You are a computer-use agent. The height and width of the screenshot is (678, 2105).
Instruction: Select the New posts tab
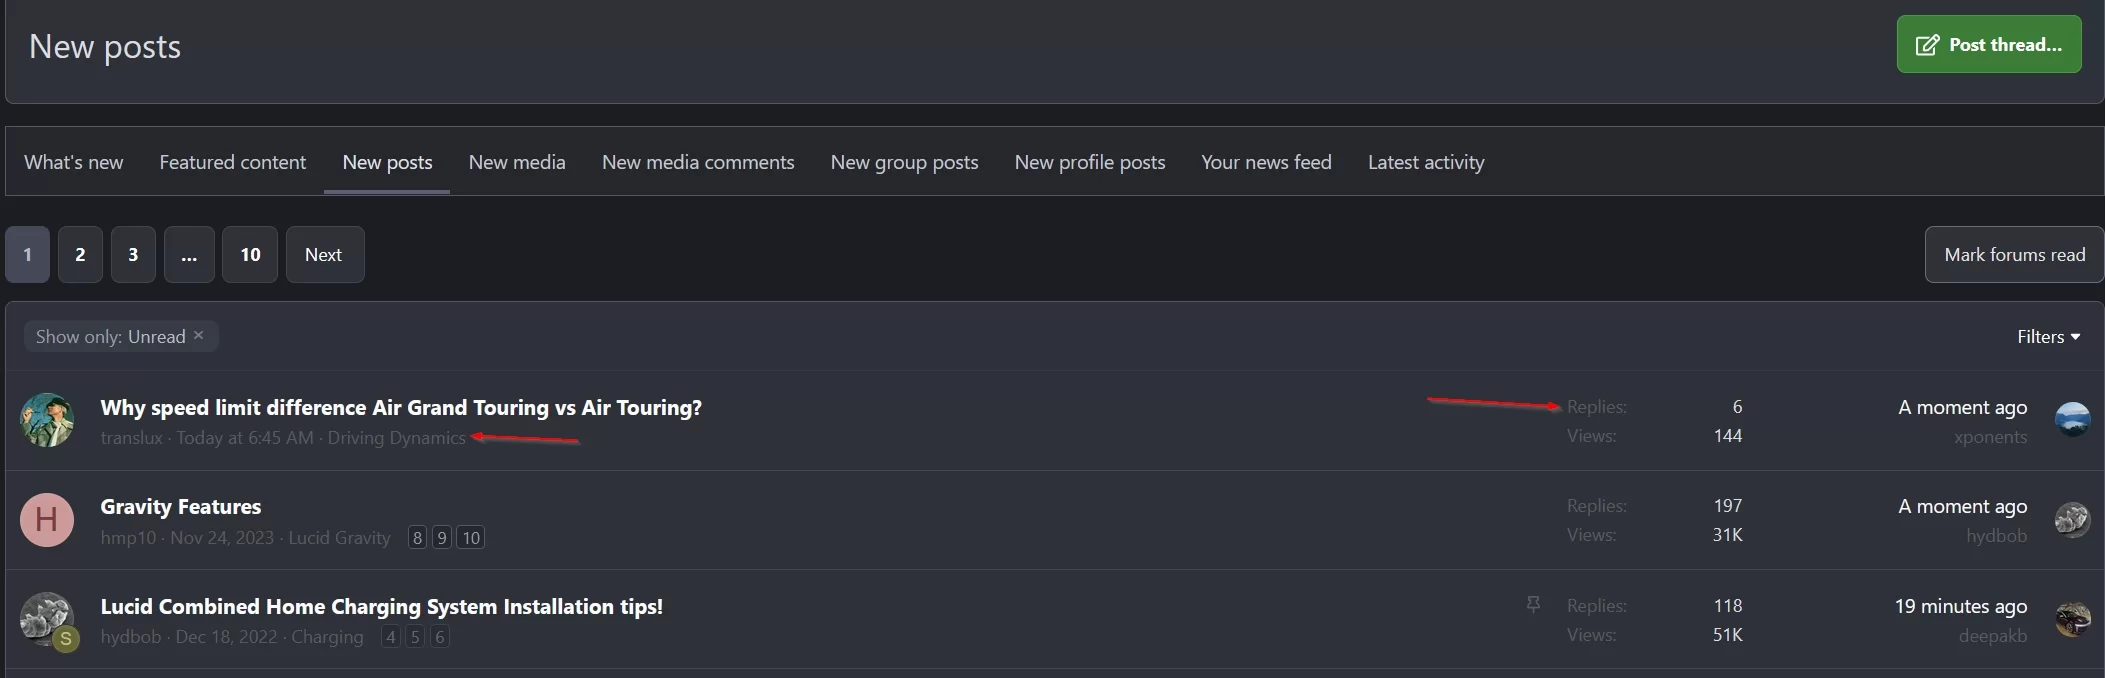pos(387,162)
